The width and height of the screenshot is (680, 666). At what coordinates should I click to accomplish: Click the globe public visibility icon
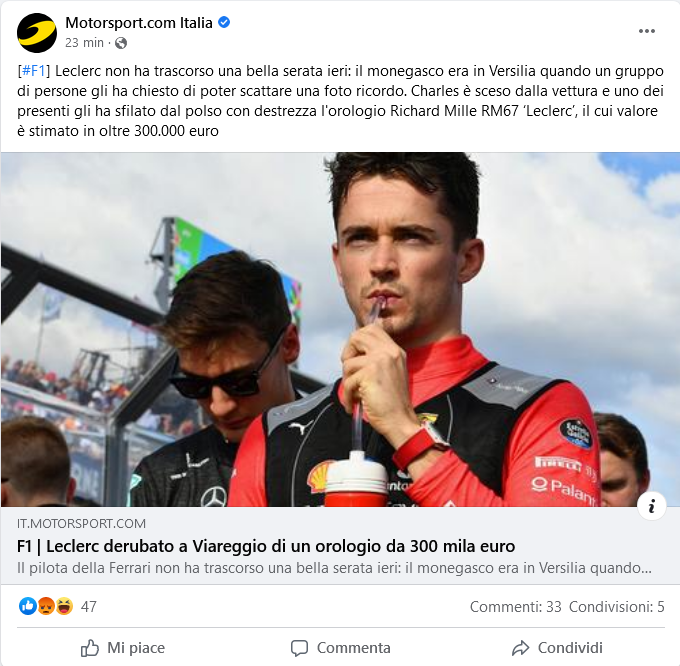[x=121, y=43]
